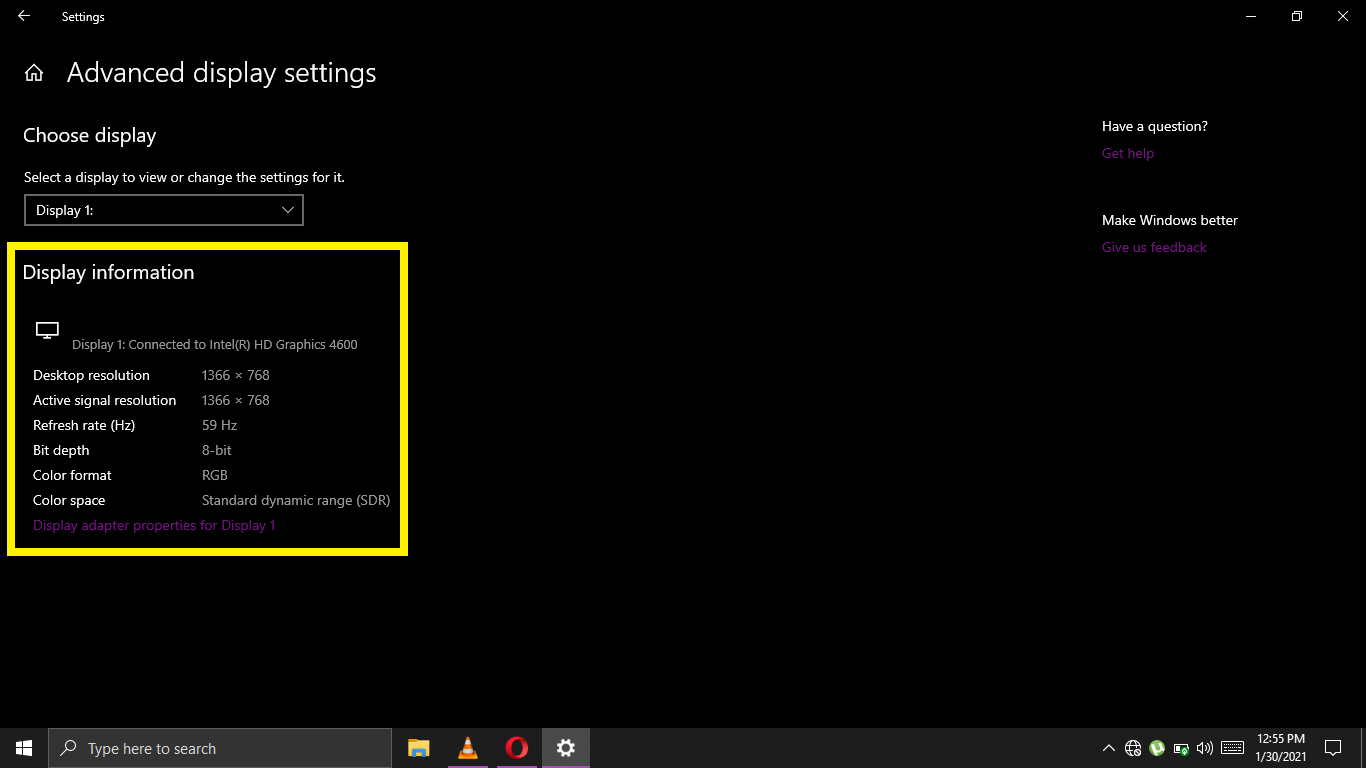Open Action Center notifications
Screen dimensions: 1366x768
point(1334,747)
